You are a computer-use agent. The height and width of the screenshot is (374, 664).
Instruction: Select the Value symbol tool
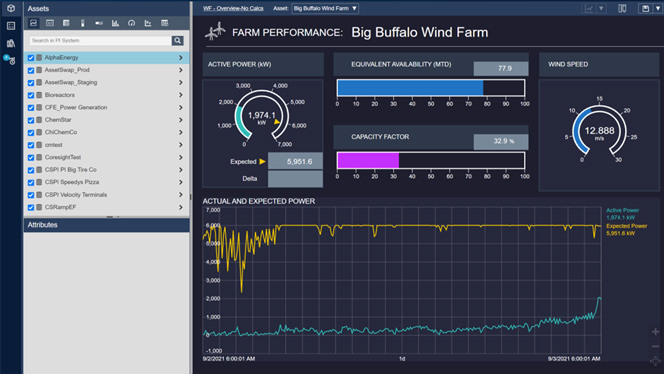[50, 23]
